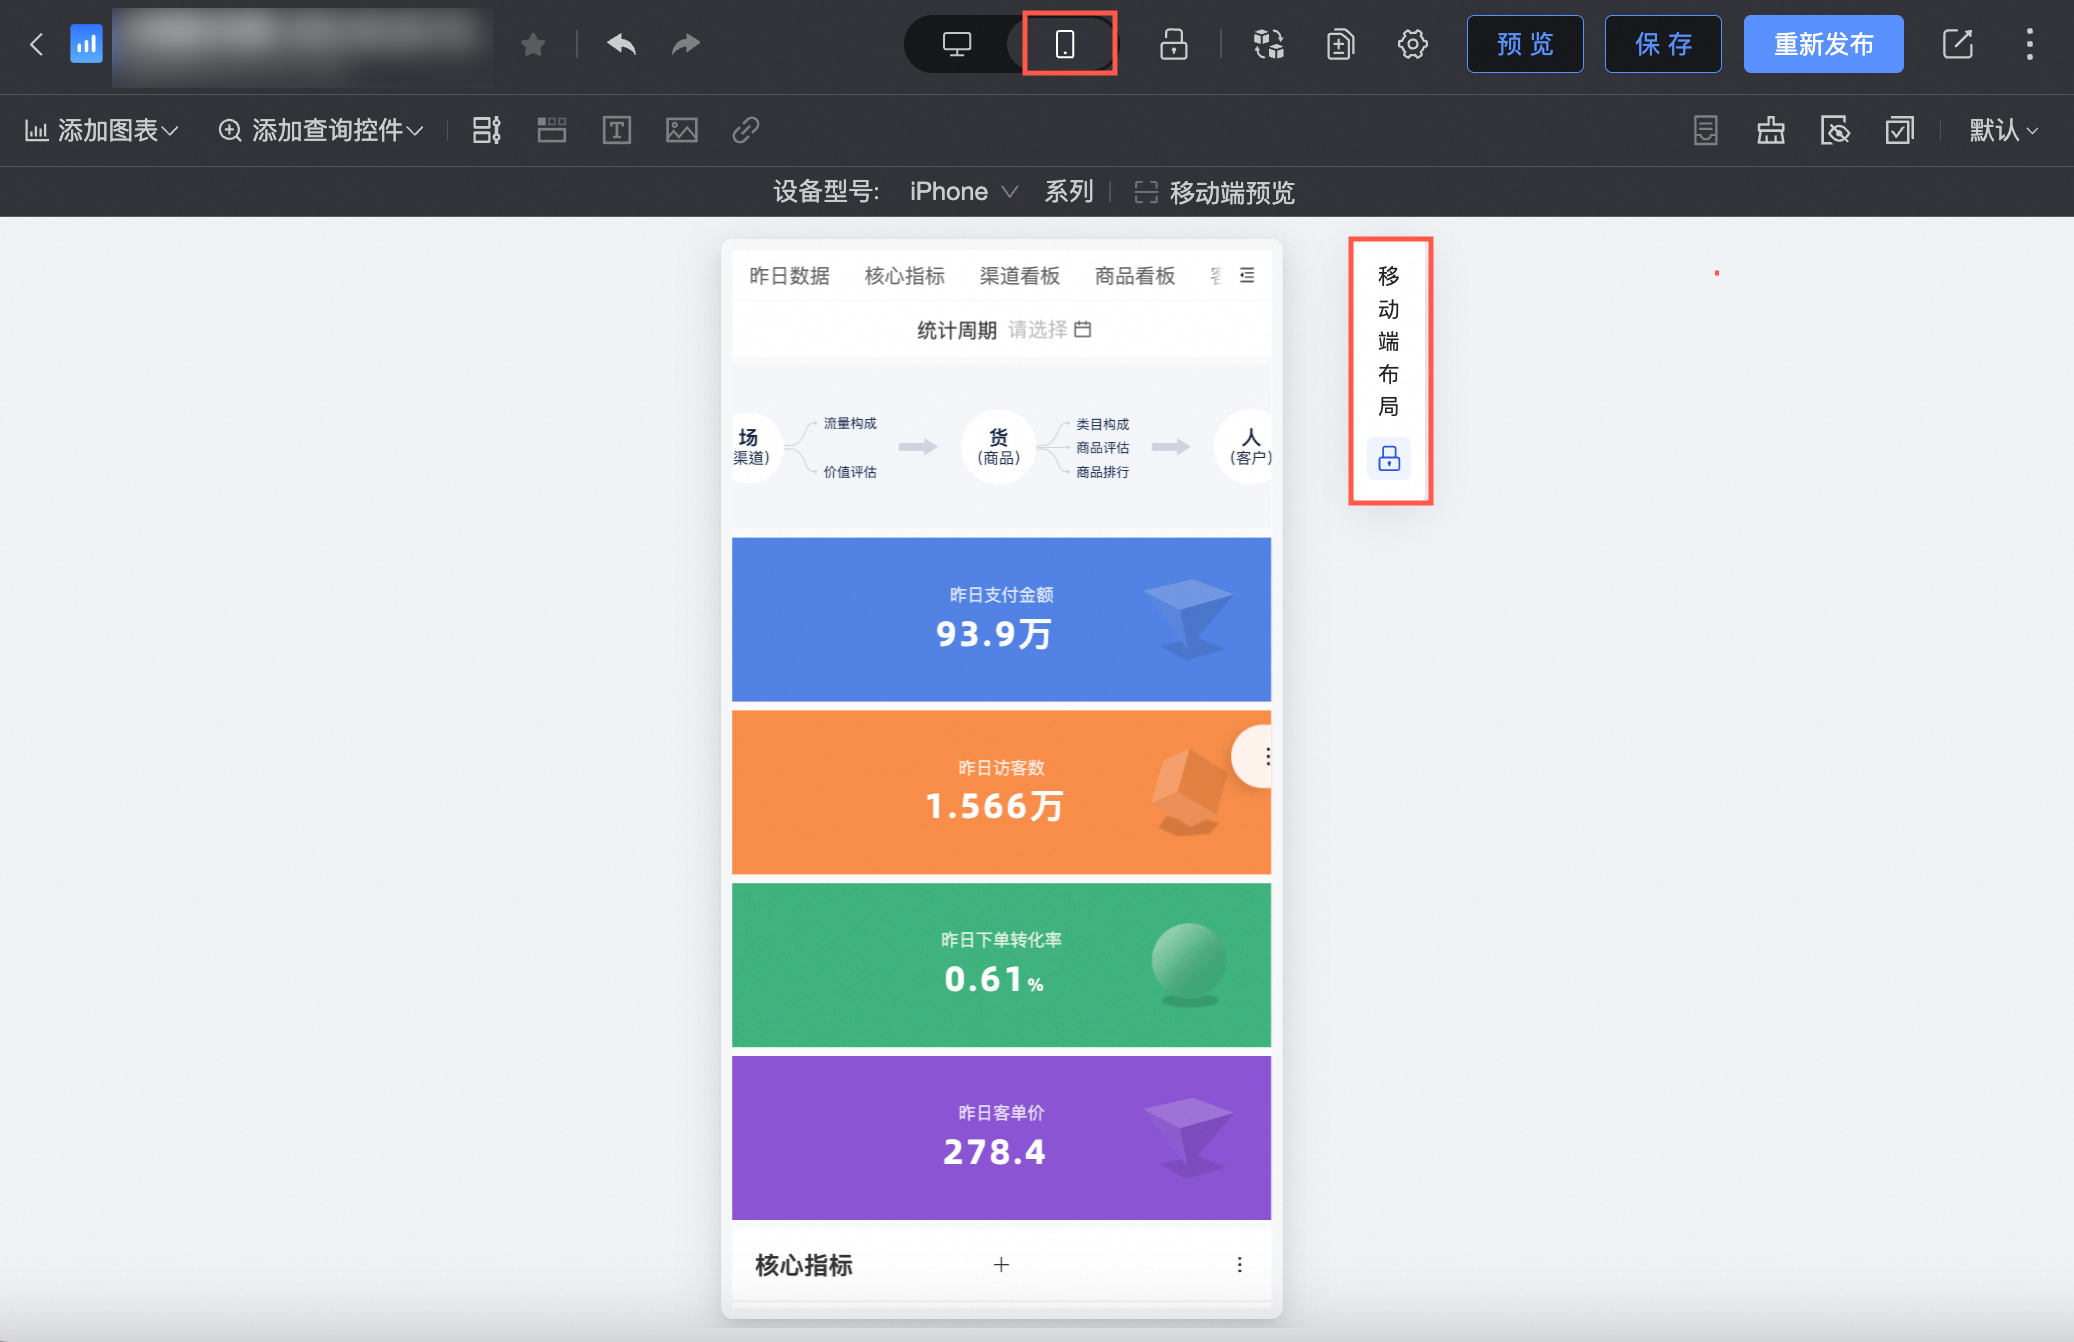The image size is (2074, 1342).
Task: Click the 预览 button
Action: pyautogui.click(x=1524, y=44)
